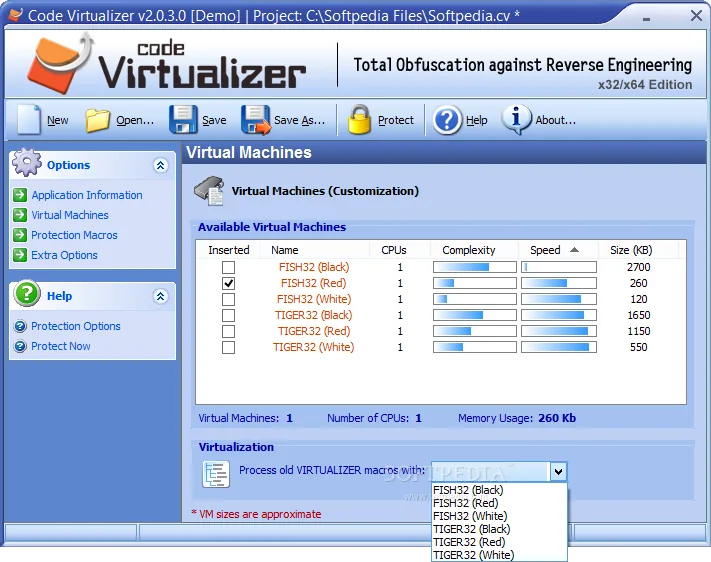The height and width of the screenshot is (562, 711).
Task: Choose TIGER32 (Red) from dropdown list
Action: click(499, 542)
